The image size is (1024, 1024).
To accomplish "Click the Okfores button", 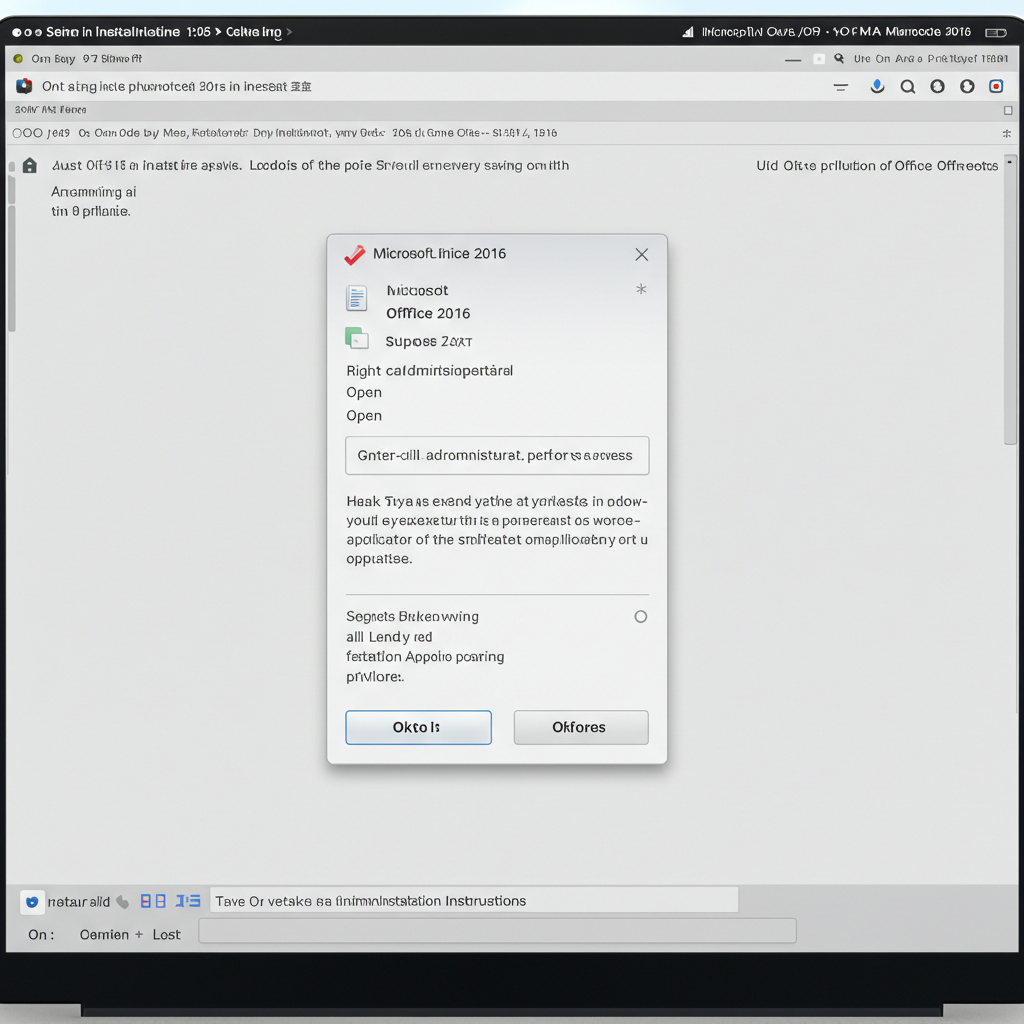I will (x=581, y=728).
